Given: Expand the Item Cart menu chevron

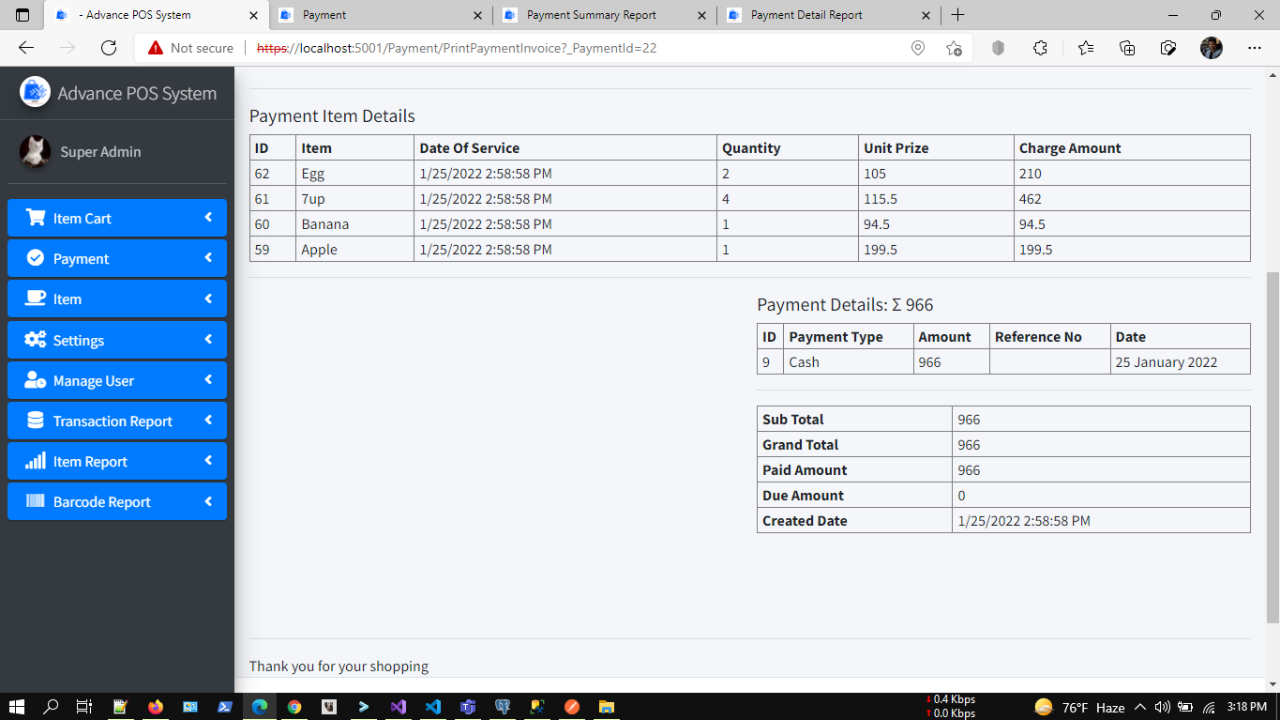Looking at the screenshot, I should (x=208, y=218).
